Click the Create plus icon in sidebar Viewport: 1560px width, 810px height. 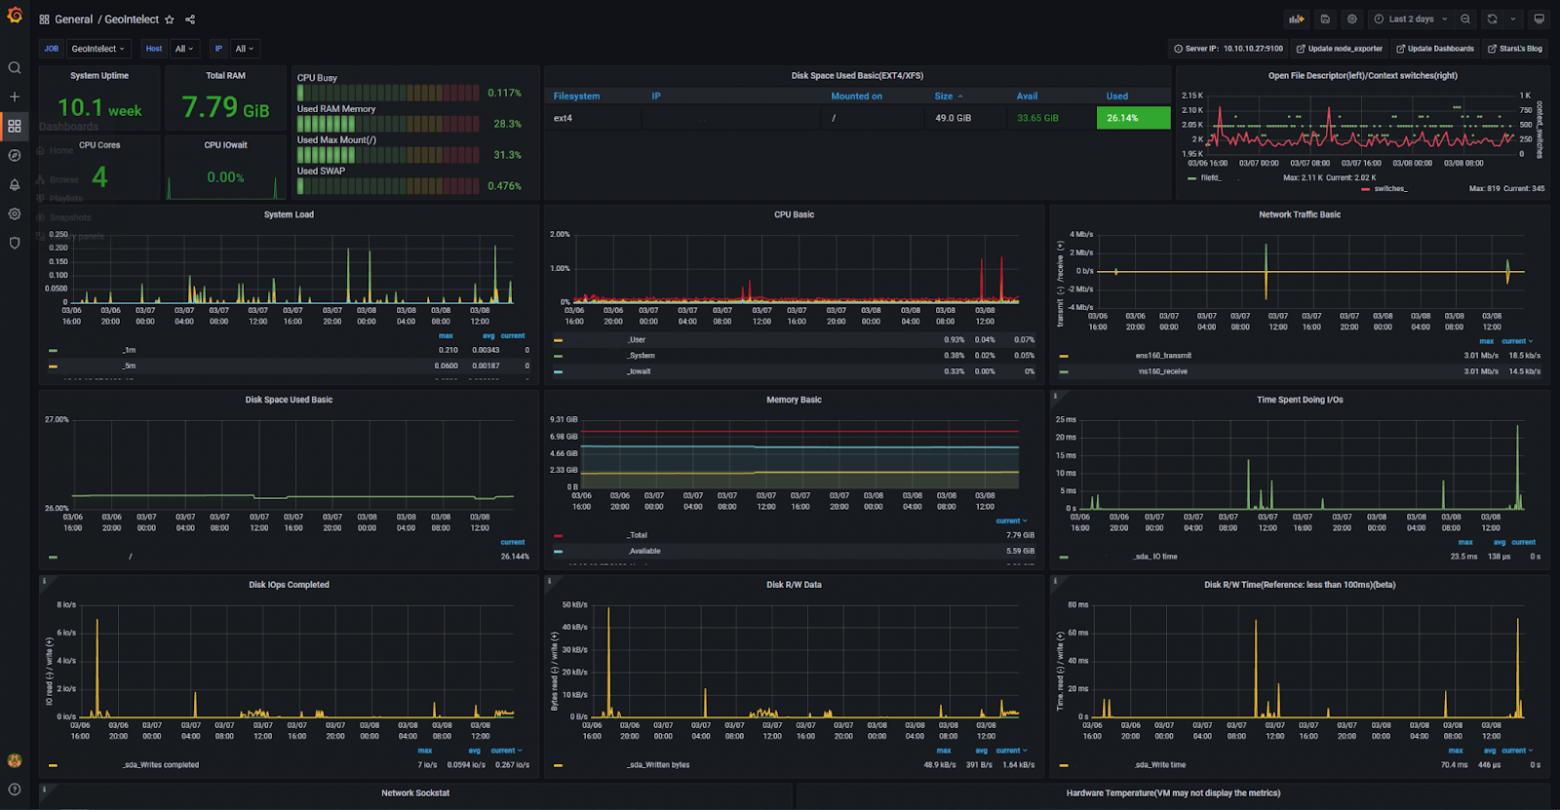(14, 97)
